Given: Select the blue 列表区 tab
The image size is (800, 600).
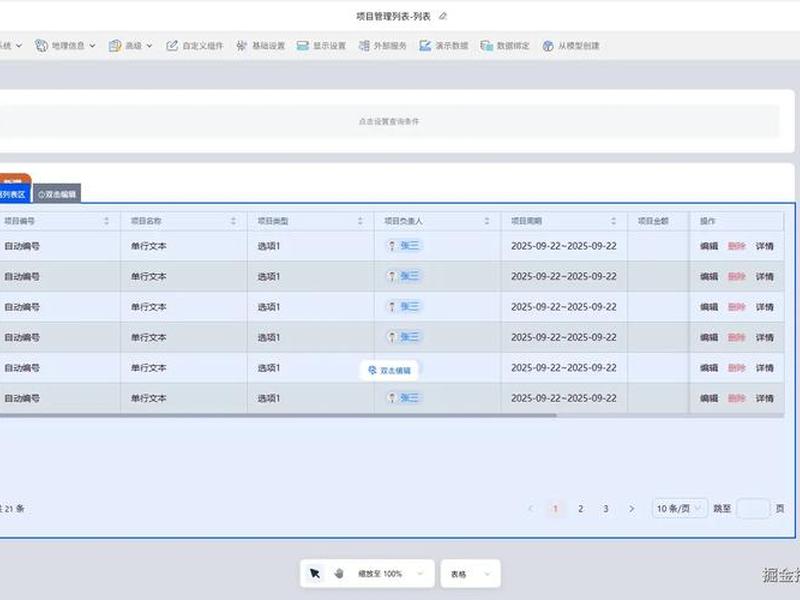Looking at the screenshot, I should 13,194.
